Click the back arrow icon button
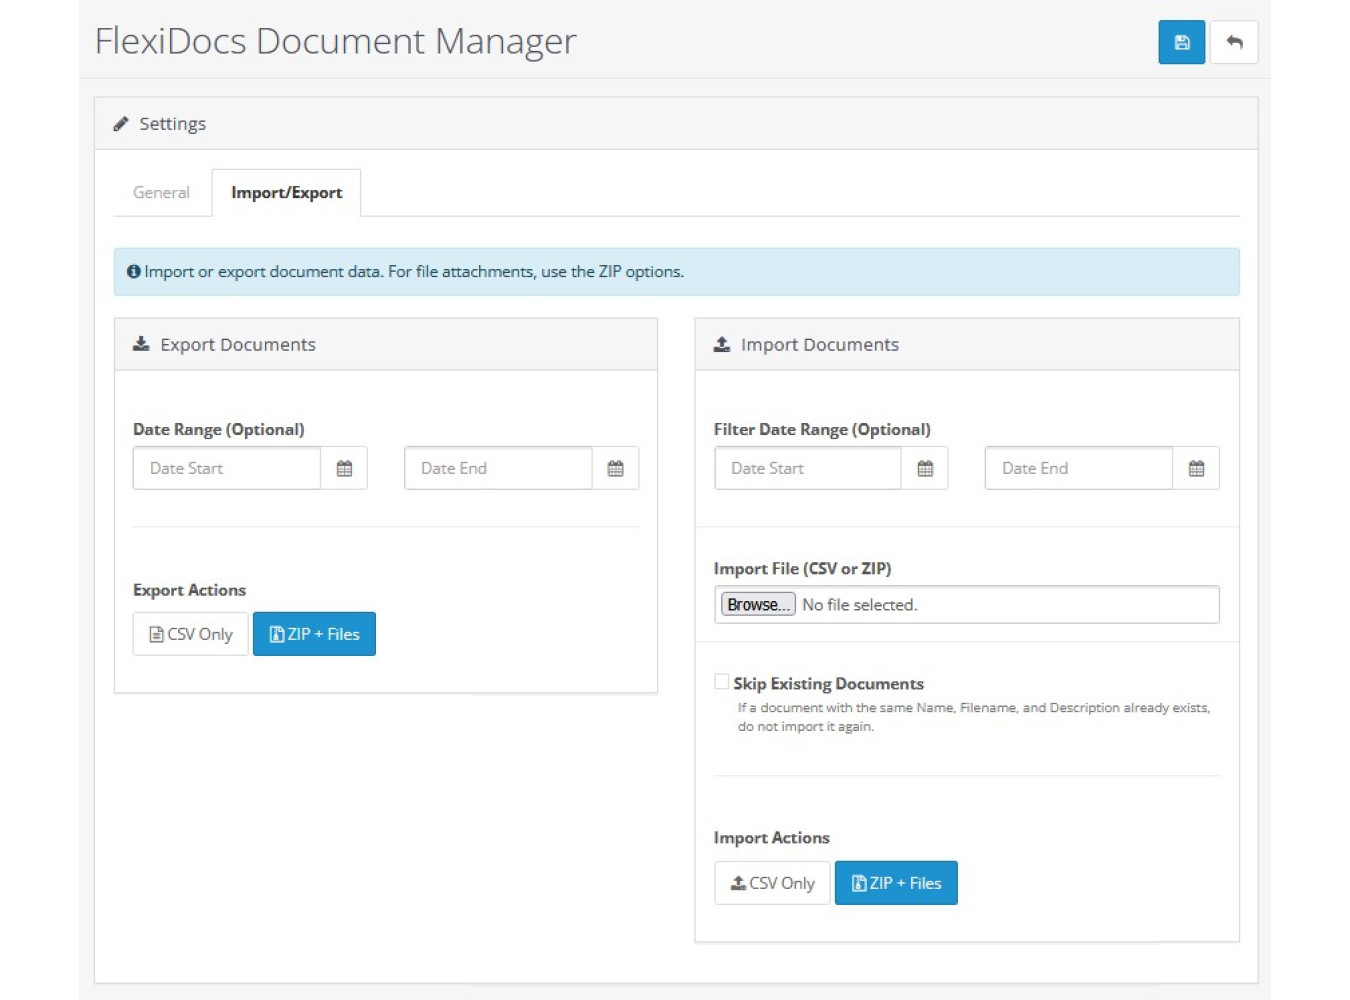 point(1234,43)
